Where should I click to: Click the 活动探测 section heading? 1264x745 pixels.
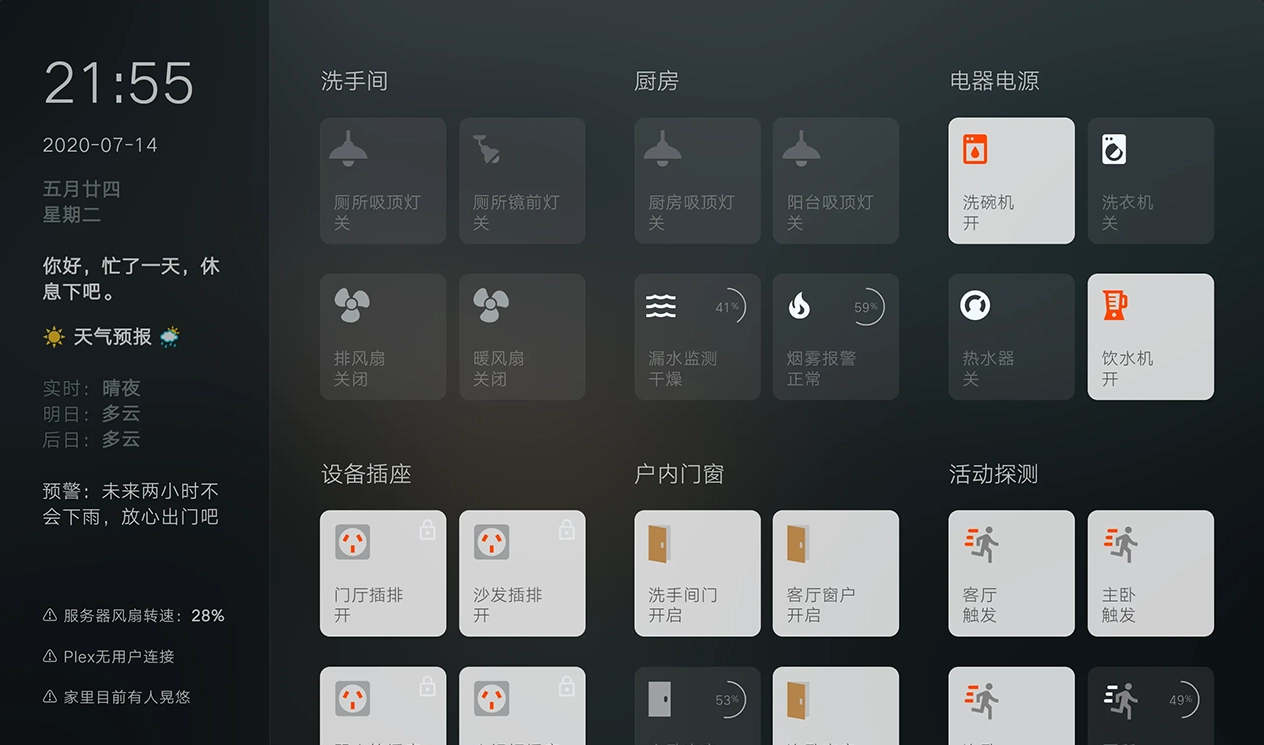[995, 474]
